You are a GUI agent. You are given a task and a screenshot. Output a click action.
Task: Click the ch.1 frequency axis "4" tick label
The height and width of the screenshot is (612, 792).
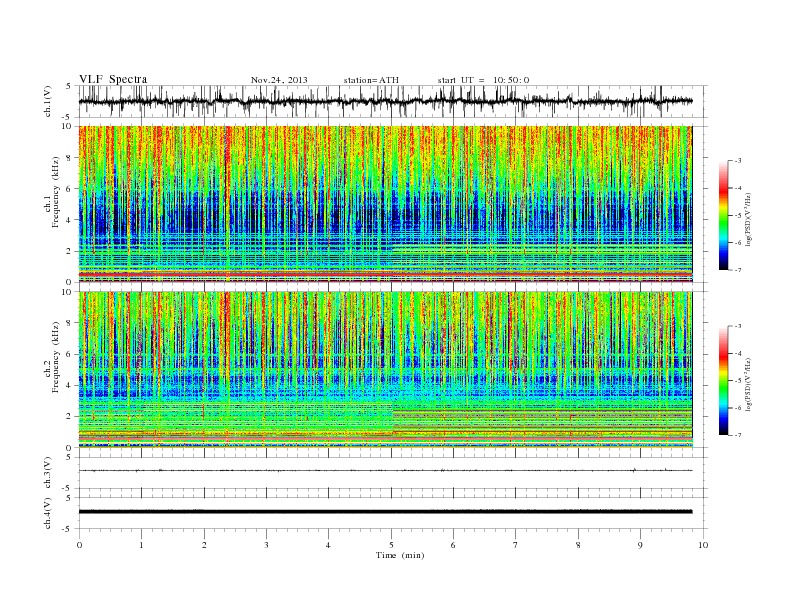click(69, 220)
